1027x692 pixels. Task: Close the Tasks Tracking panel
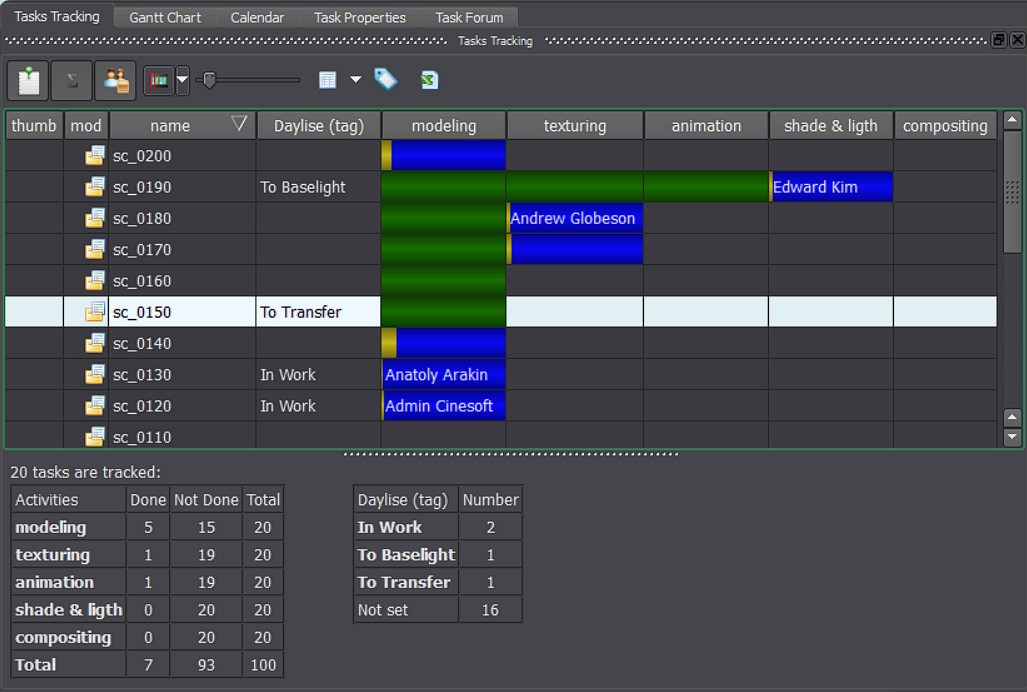pos(1017,40)
